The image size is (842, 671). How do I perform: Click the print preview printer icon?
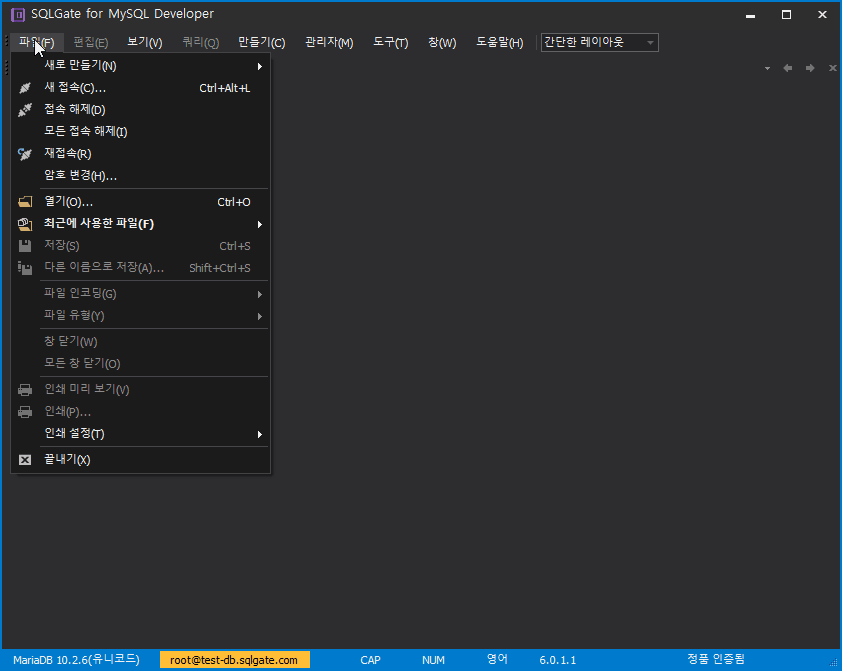point(25,390)
